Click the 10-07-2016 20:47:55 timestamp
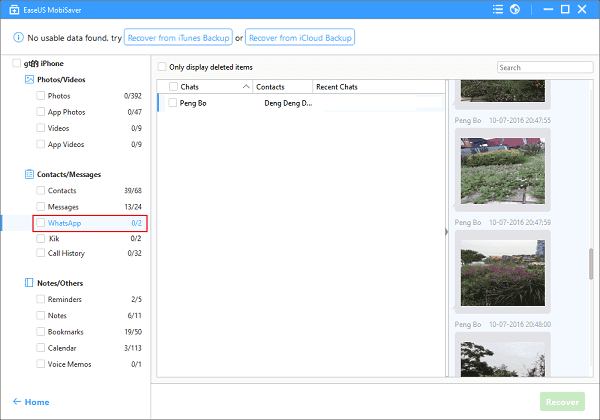The width and height of the screenshot is (600, 420). pos(520,120)
